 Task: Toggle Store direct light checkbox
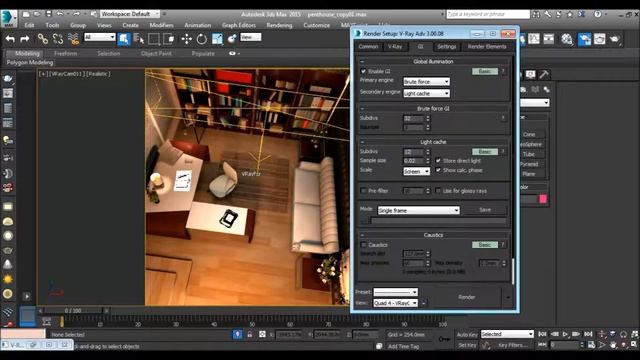438,160
